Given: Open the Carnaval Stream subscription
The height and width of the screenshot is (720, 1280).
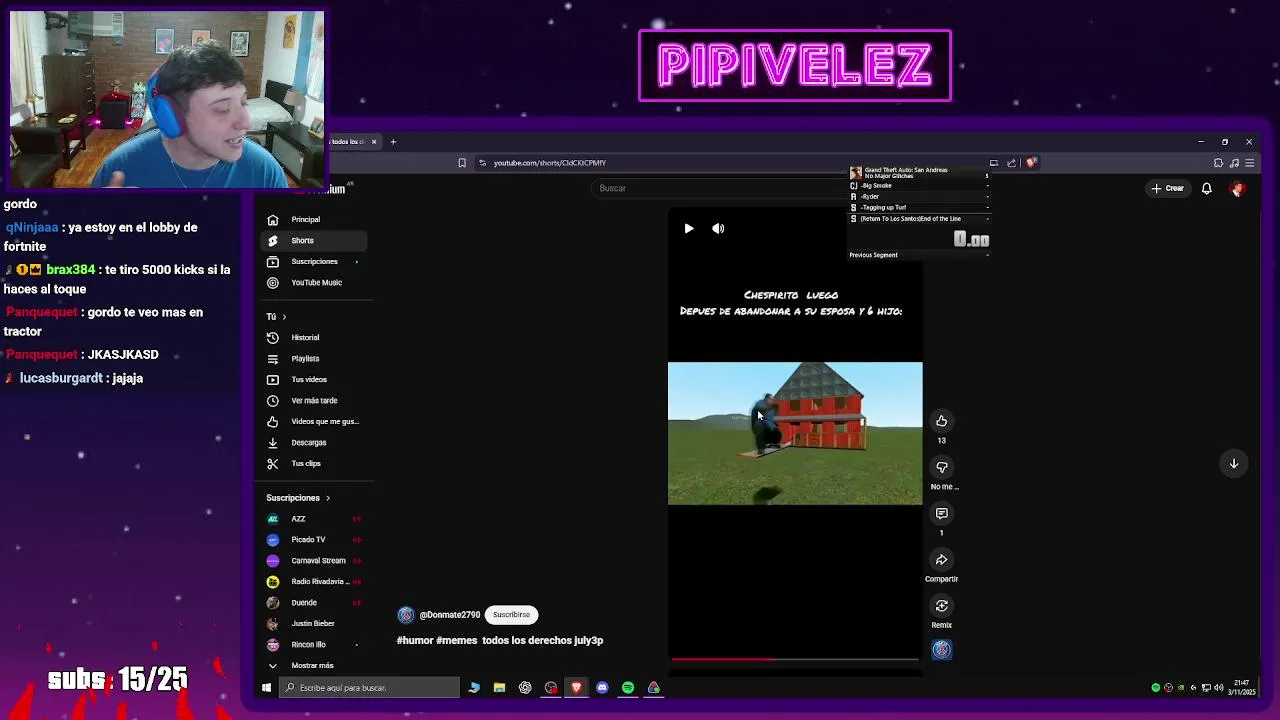Looking at the screenshot, I should (x=314, y=561).
